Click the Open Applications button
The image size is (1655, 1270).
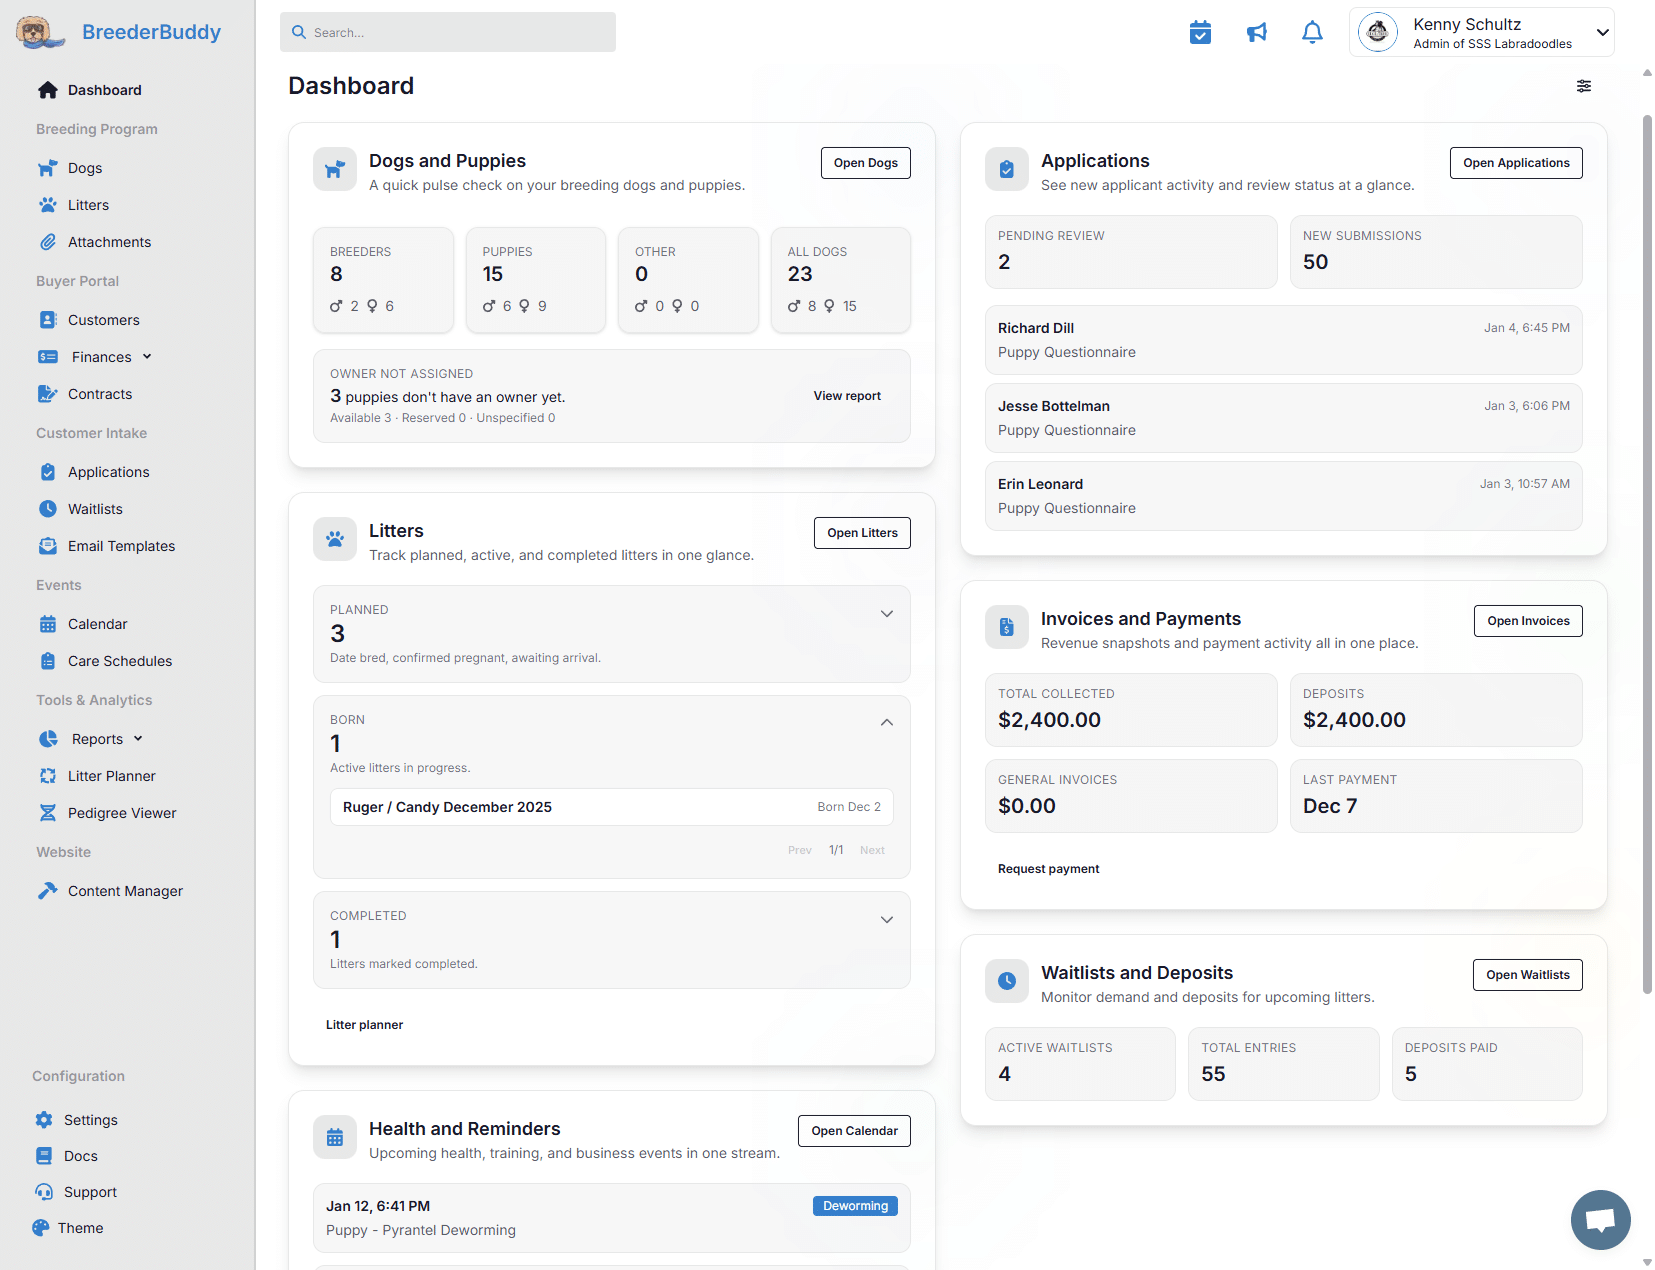click(x=1515, y=163)
